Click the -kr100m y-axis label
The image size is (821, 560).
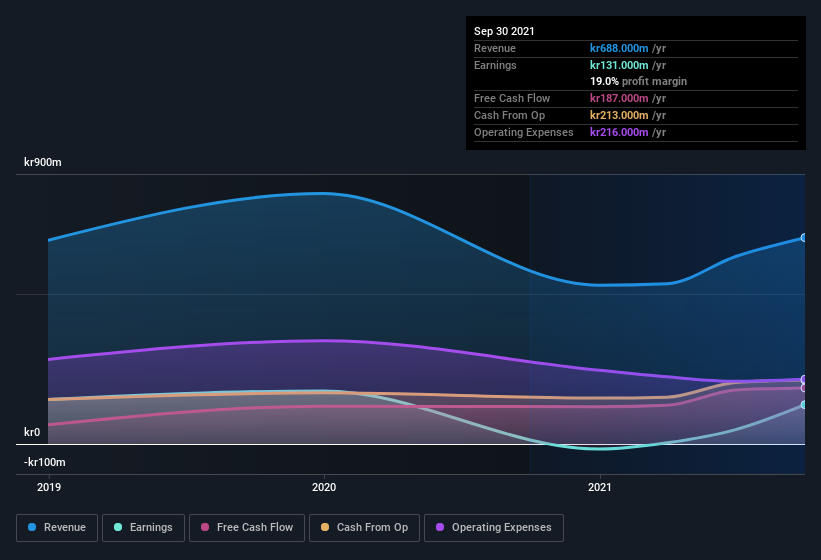point(45,462)
